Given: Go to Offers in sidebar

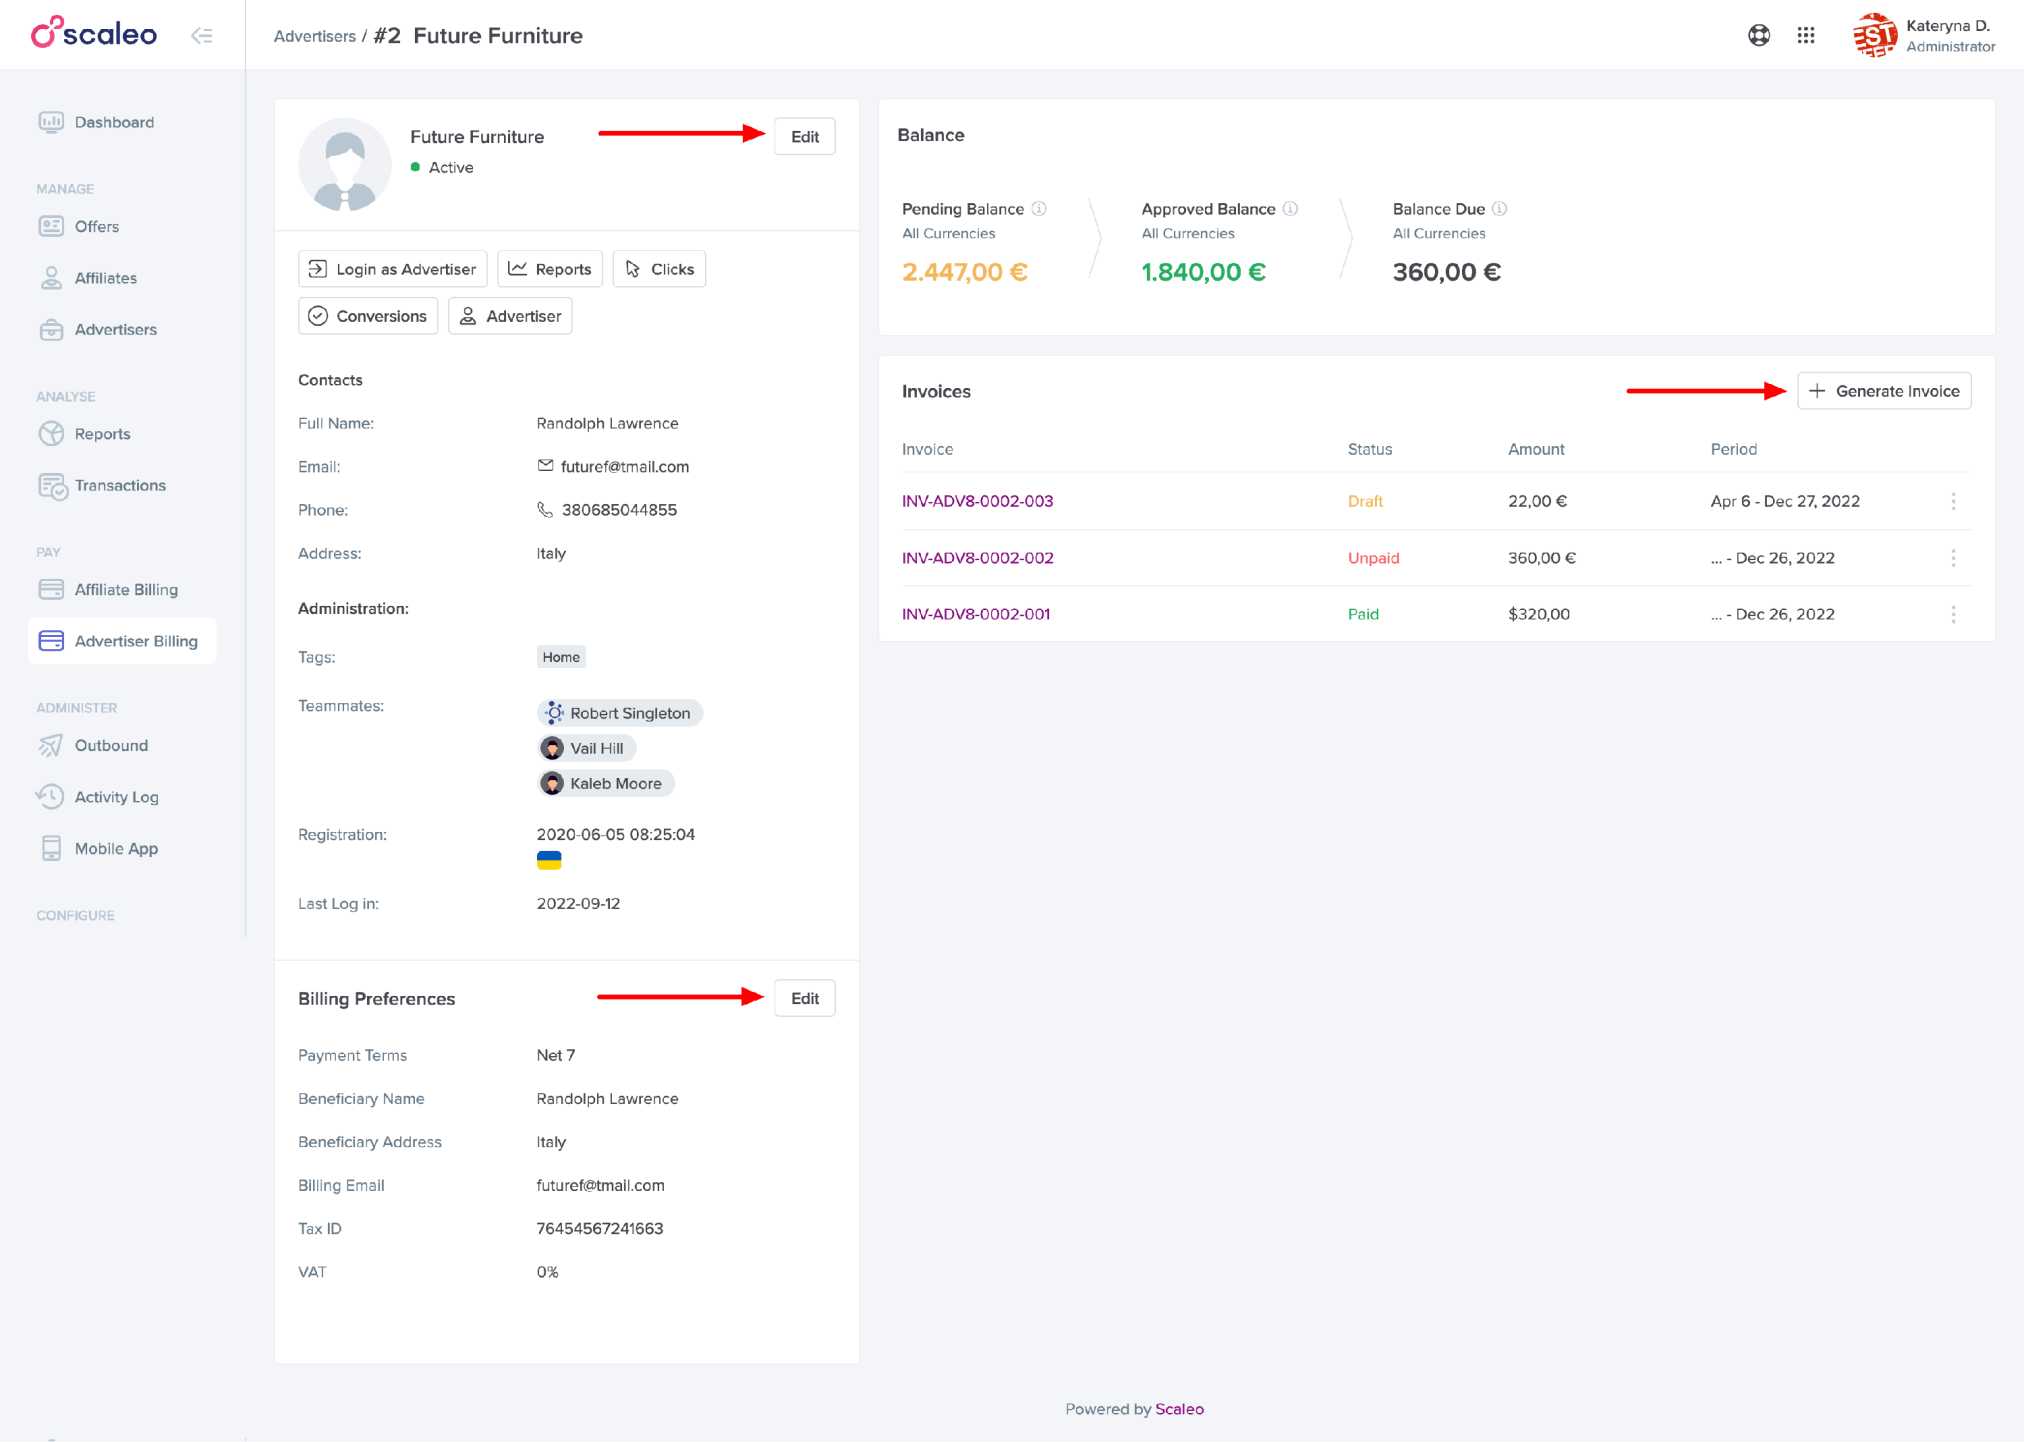Looking at the screenshot, I should pos(78,226).
